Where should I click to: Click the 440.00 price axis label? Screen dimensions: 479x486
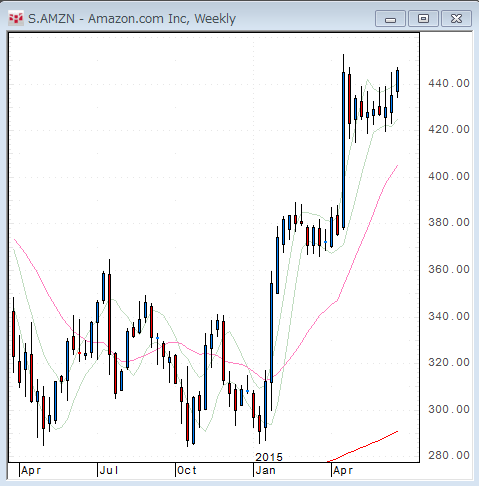pos(449,83)
